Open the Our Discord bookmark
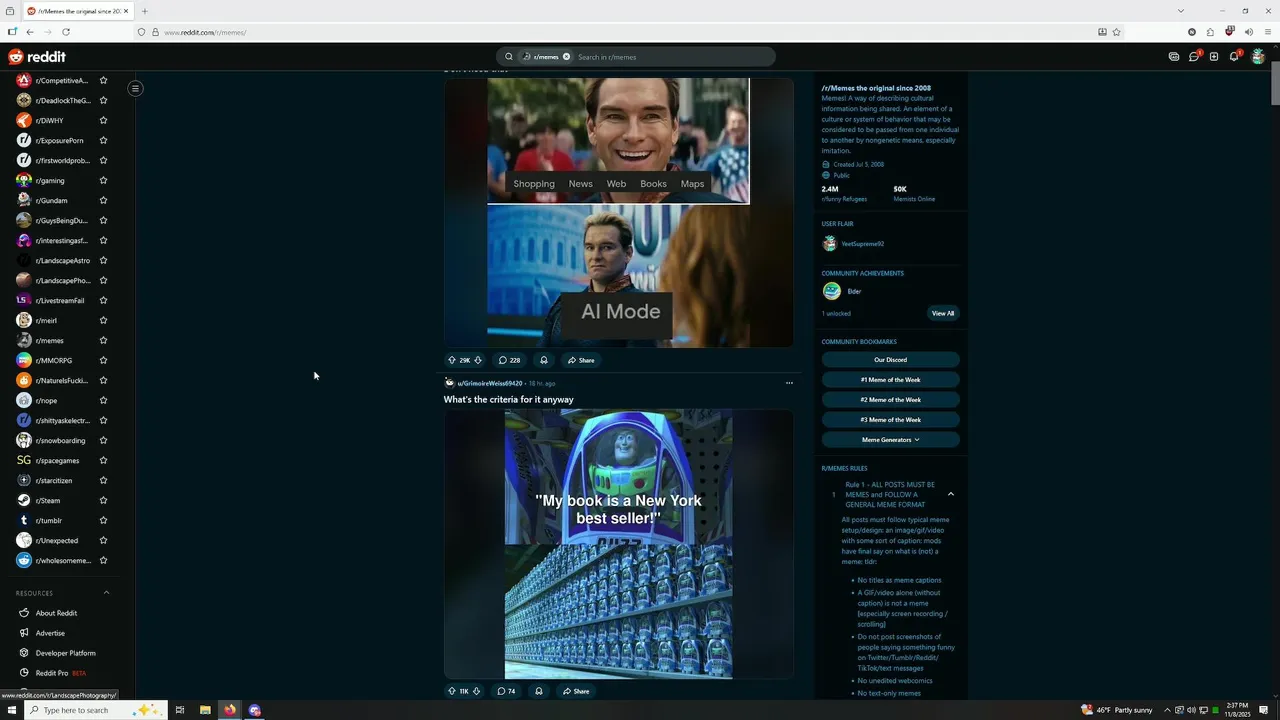The width and height of the screenshot is (1280, 720). pos(890,360)
